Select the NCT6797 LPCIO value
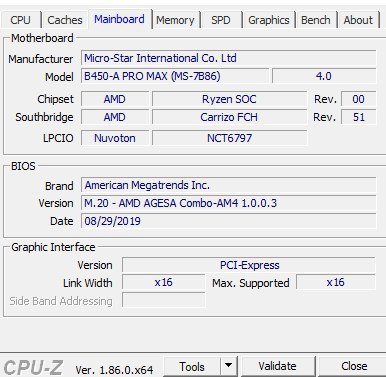 tap(229, 138)
